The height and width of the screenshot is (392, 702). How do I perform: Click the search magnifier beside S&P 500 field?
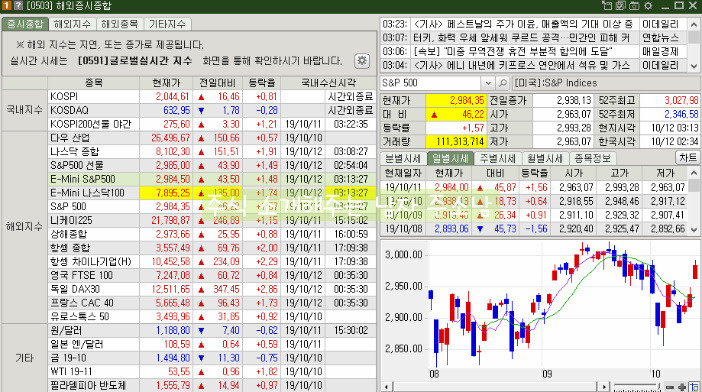[x=503, y=83]
